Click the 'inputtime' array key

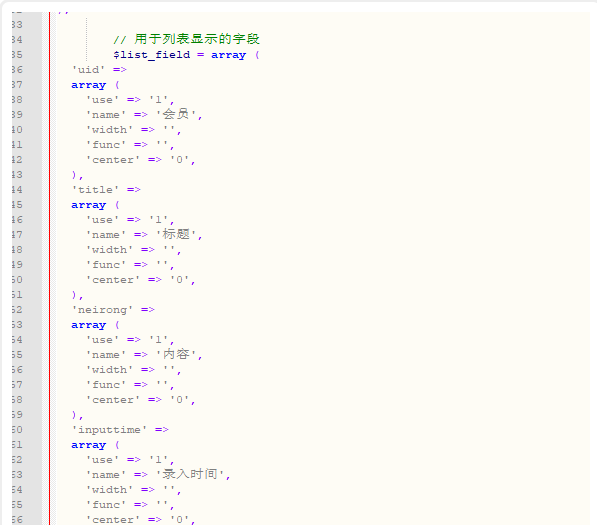click(109, 429)
